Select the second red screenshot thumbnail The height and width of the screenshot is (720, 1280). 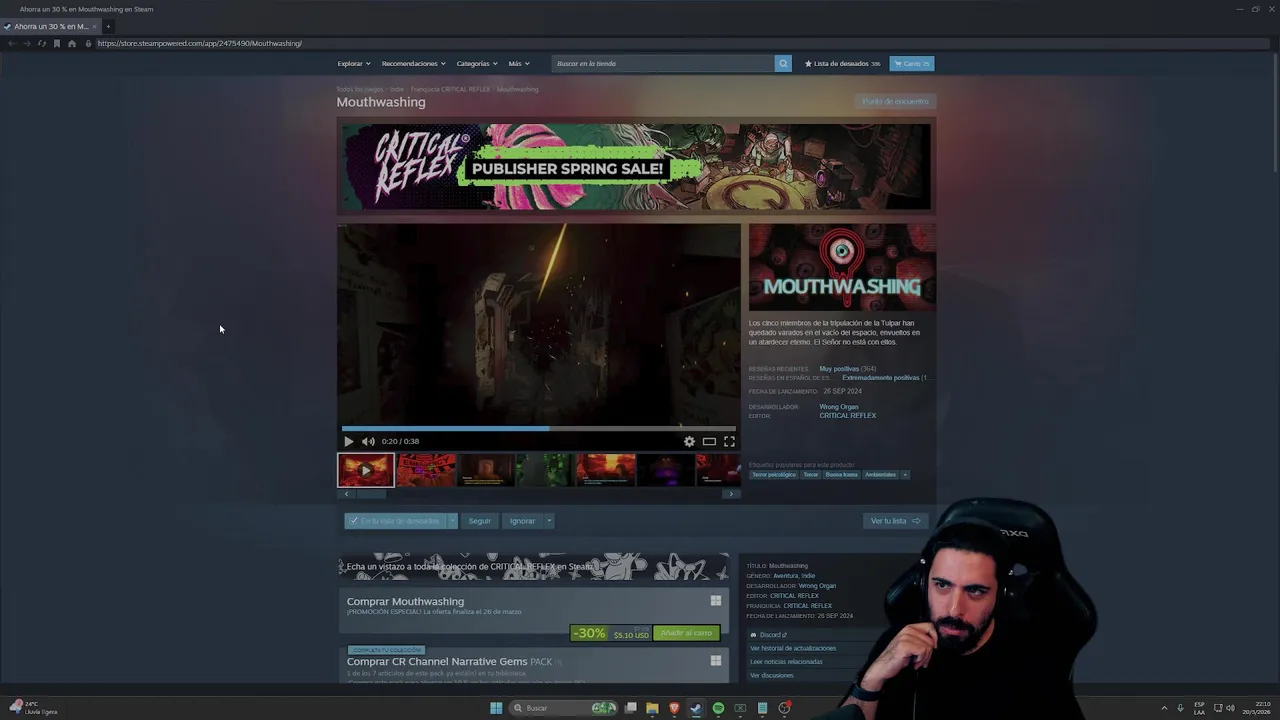[x=426, y=470]
